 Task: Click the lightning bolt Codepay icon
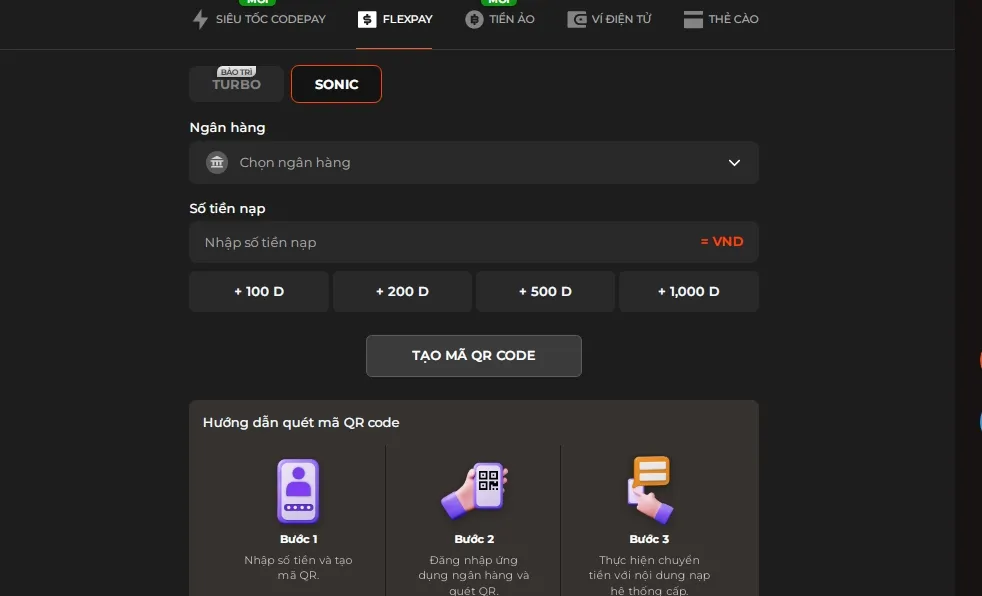(200, 19)
